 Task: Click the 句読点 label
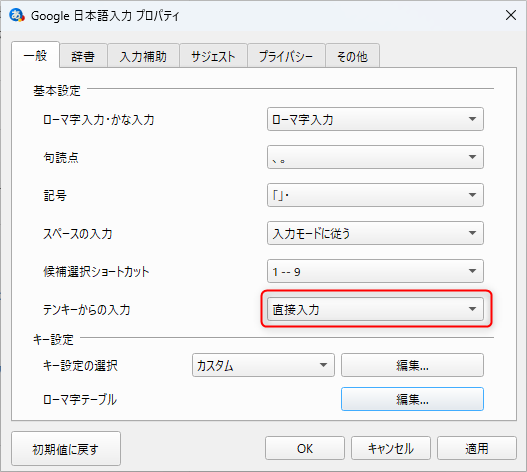tap(61, 157)
